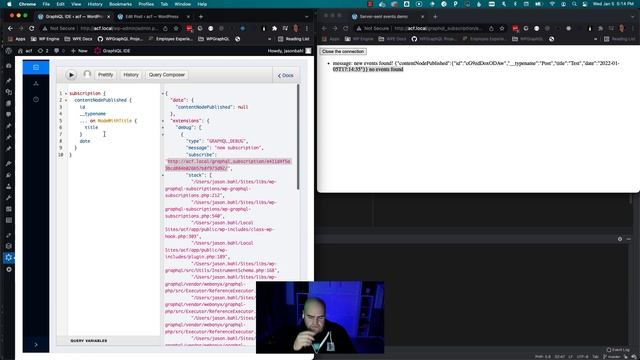Screen dimensions: 640x360
Task: Collapse the "stack" array in the response
Action: (163, 175)
